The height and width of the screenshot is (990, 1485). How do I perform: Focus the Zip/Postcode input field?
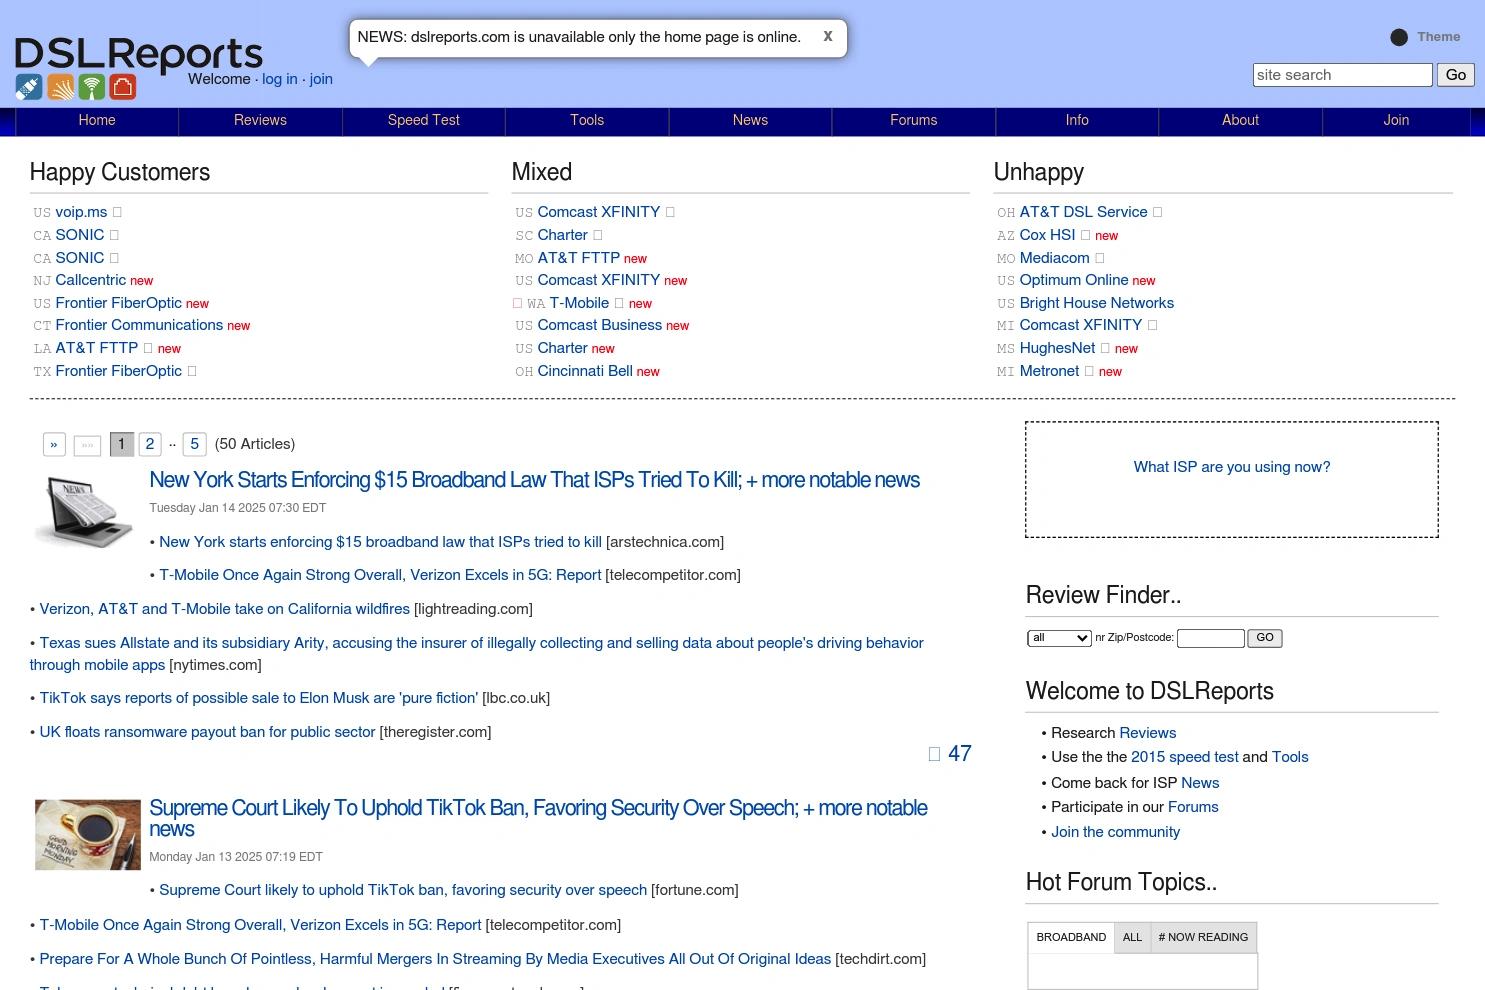click(x=1211, y=638)
